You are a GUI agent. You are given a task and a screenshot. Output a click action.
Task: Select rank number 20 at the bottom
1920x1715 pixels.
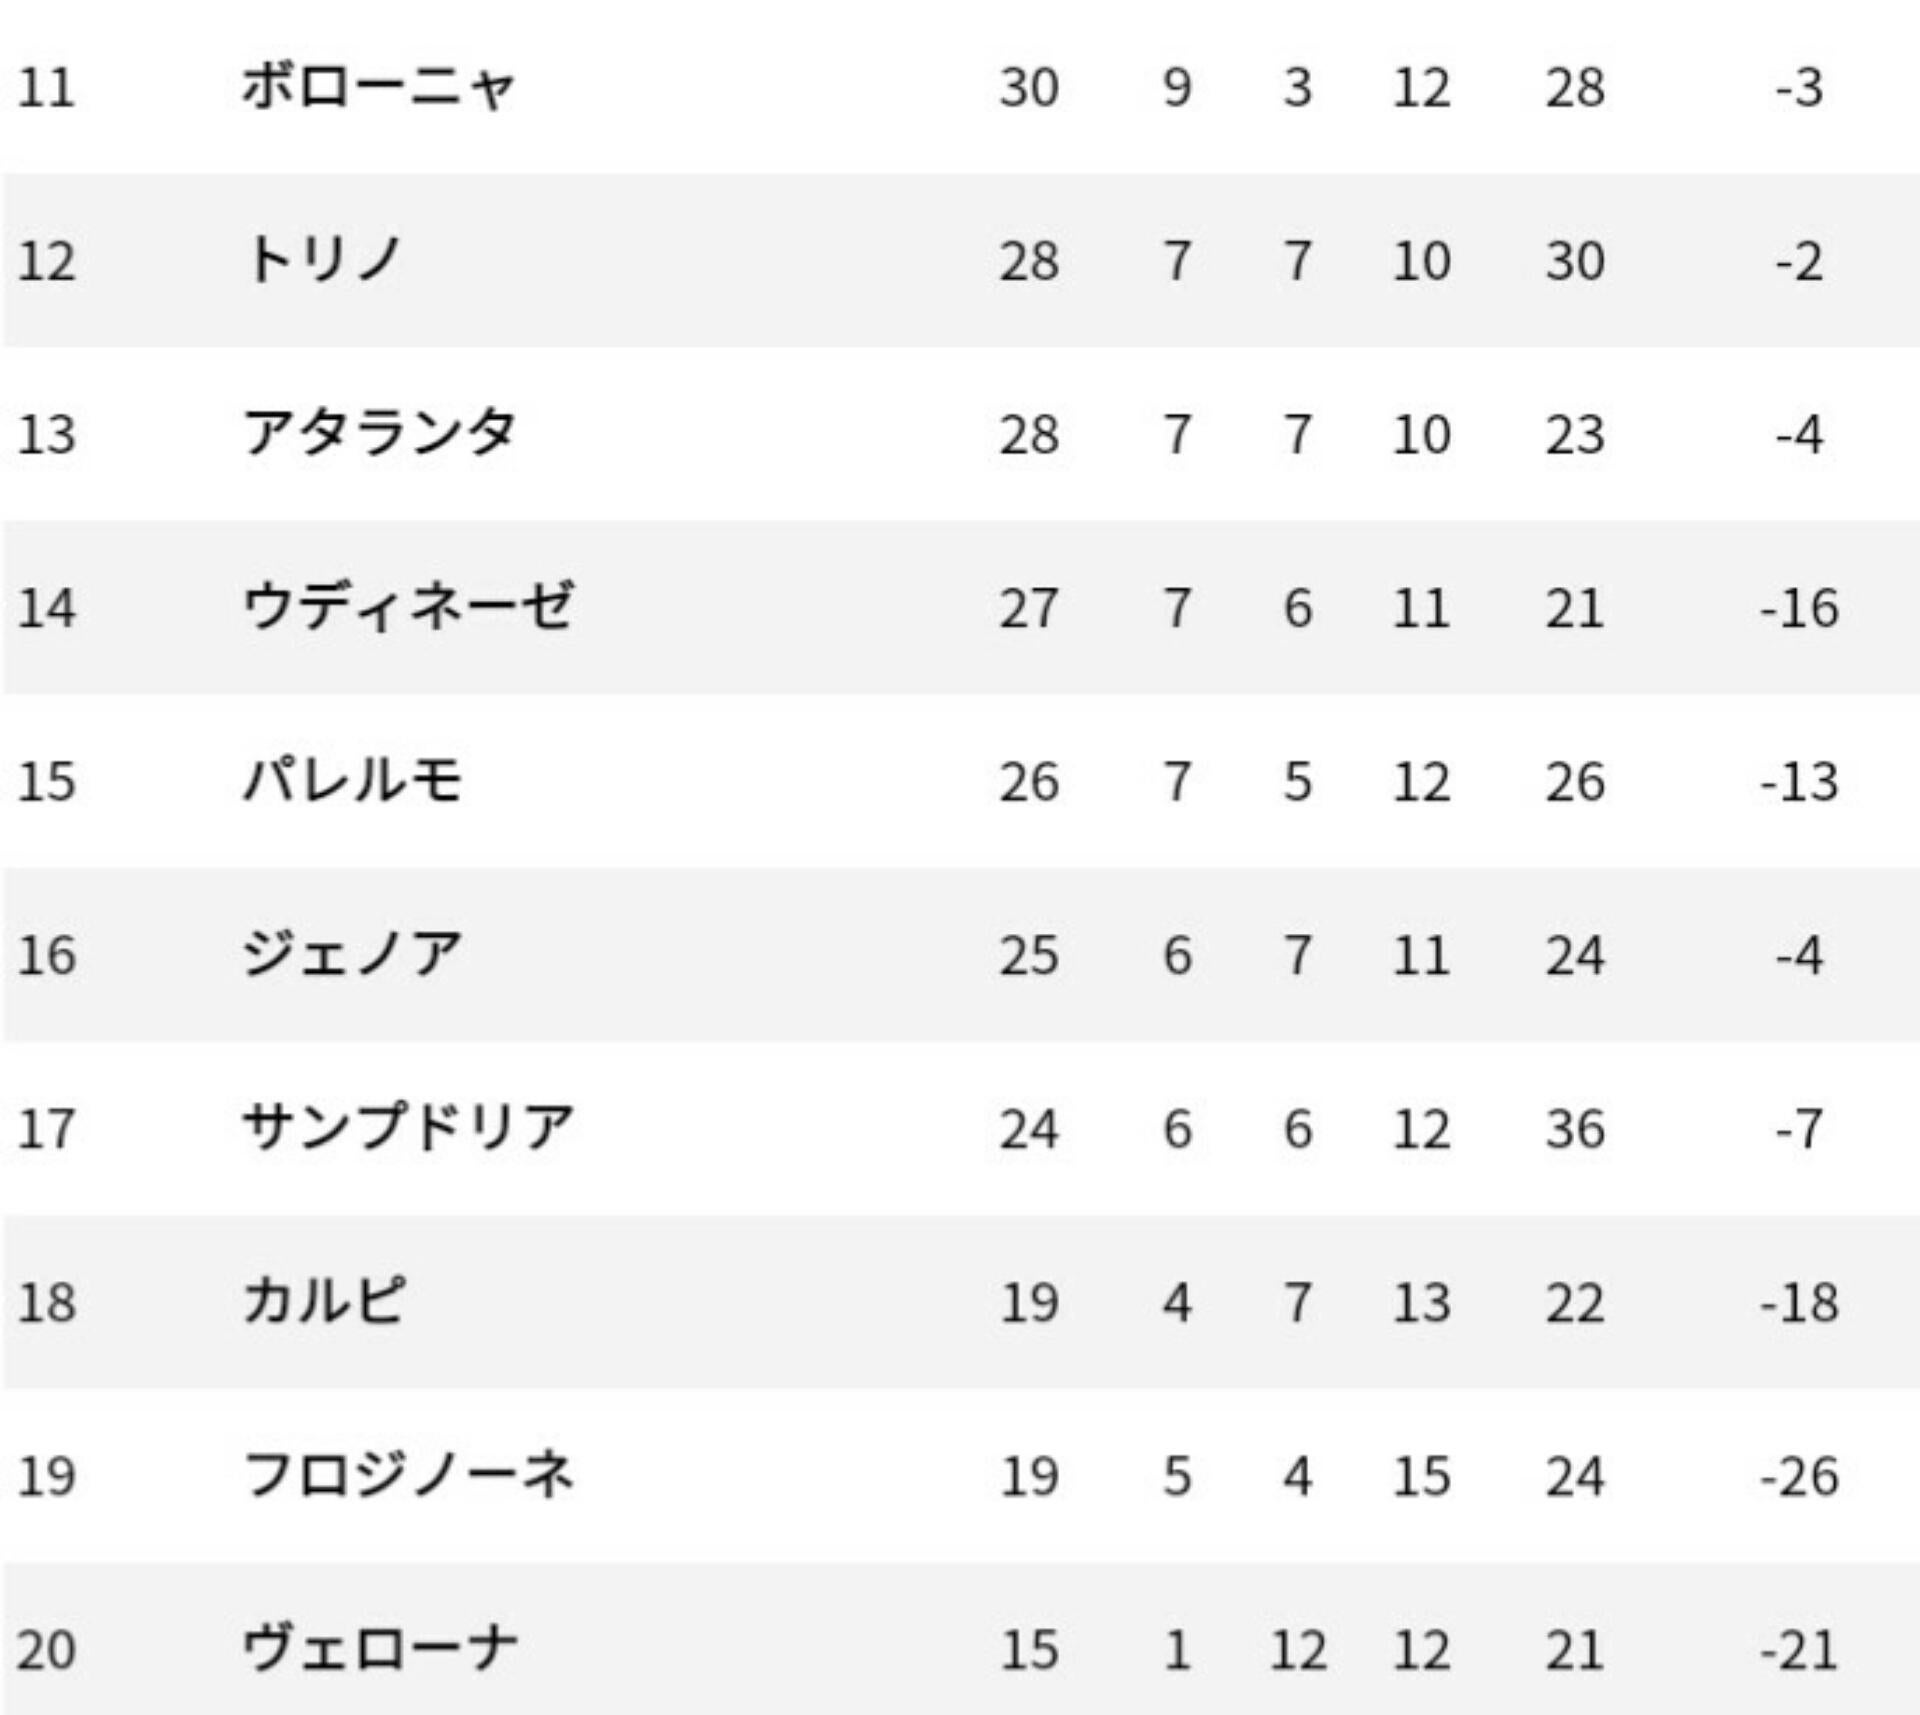46,1649
